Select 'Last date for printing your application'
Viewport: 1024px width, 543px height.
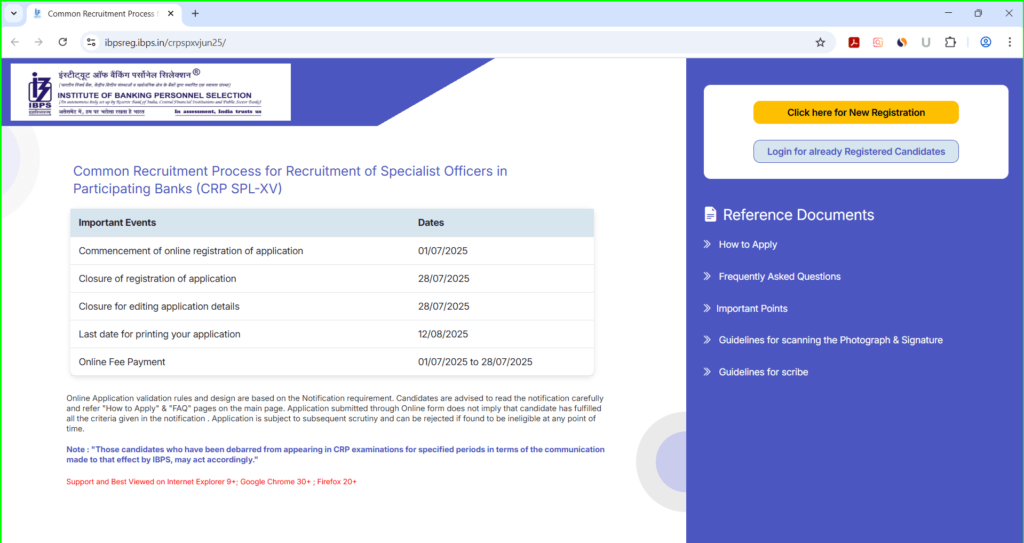pyautogui.click(x=159, y=334)
